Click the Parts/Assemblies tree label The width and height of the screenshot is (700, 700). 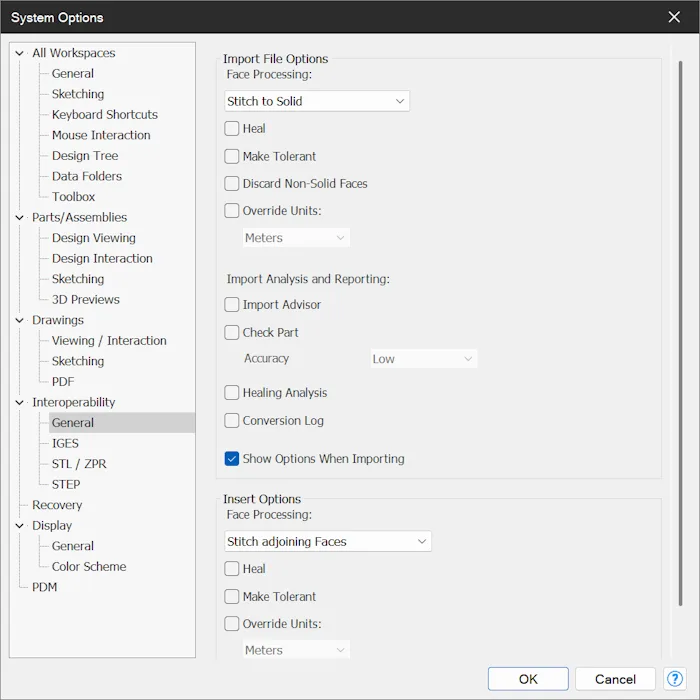point(79,217)
